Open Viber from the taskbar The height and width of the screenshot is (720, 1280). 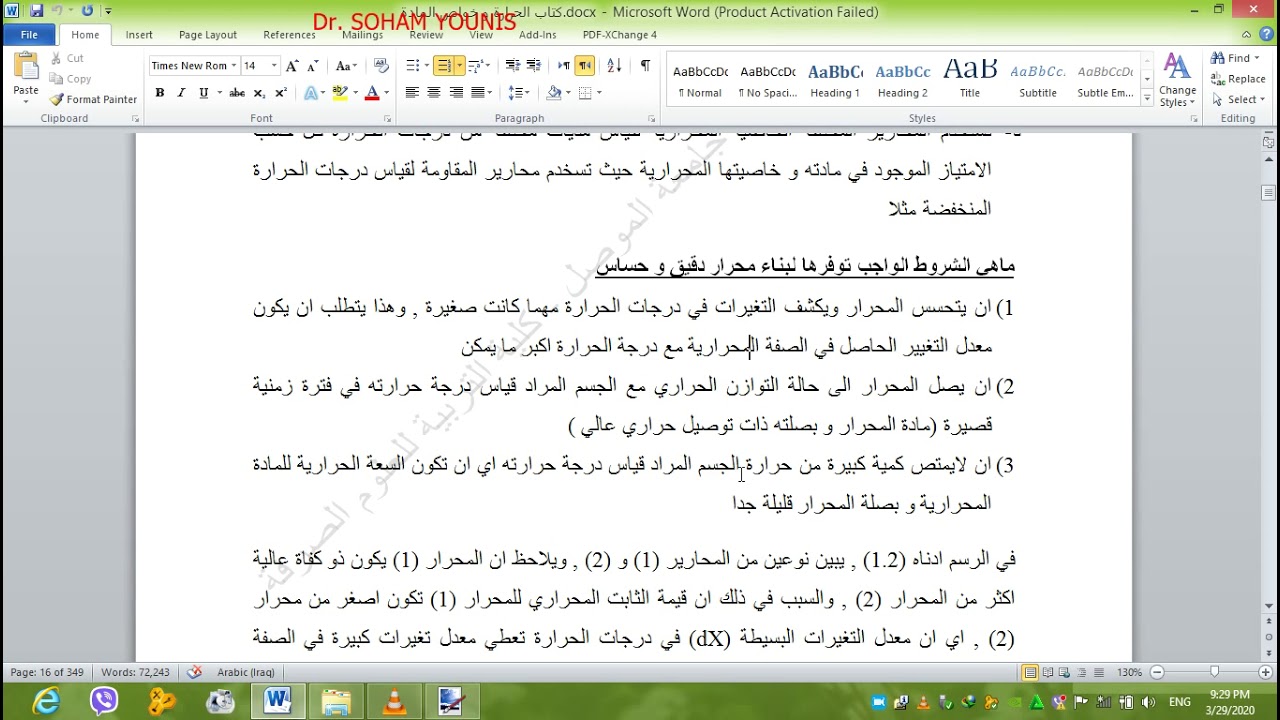click(104, 701)
